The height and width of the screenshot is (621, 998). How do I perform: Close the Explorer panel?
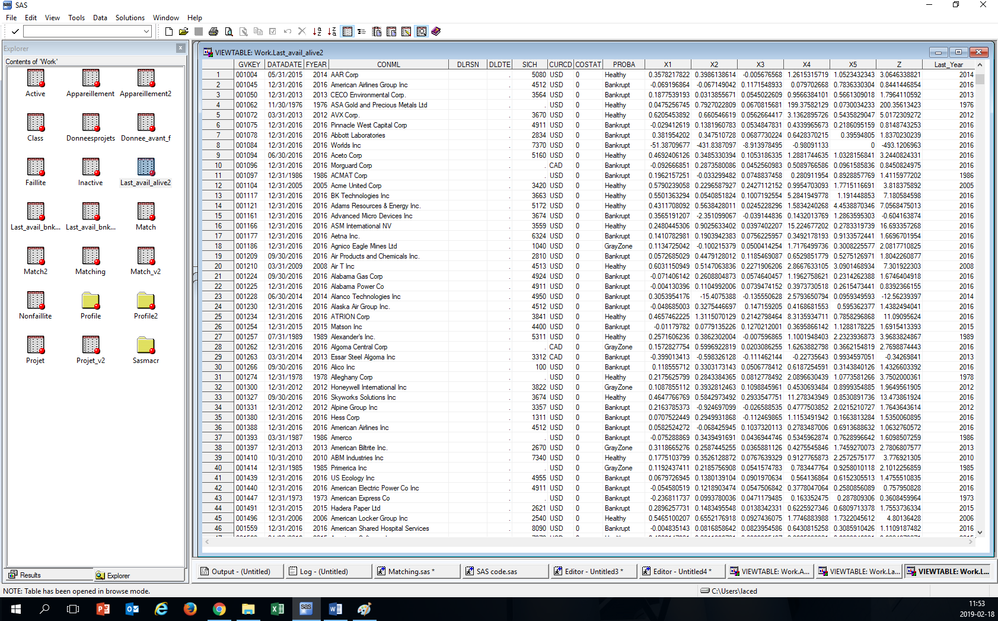pos(183,48)
